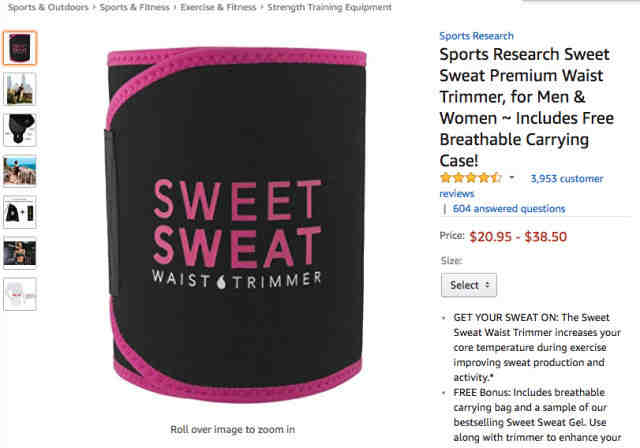The height and width of the screenshot is (448, 640).
Task: Click the product title text
Action: (527, 107)
